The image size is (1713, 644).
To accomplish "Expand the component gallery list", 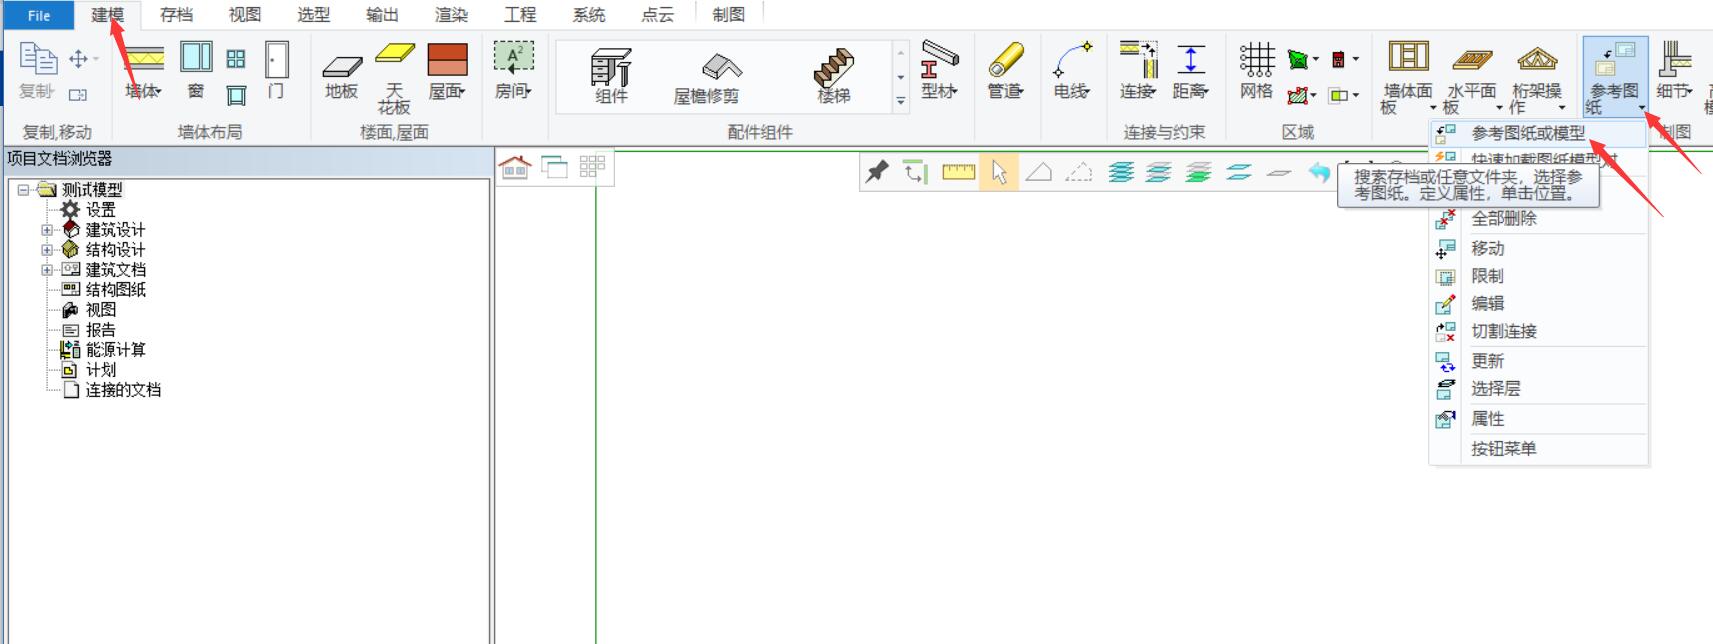I will click(x=901, y=101).
